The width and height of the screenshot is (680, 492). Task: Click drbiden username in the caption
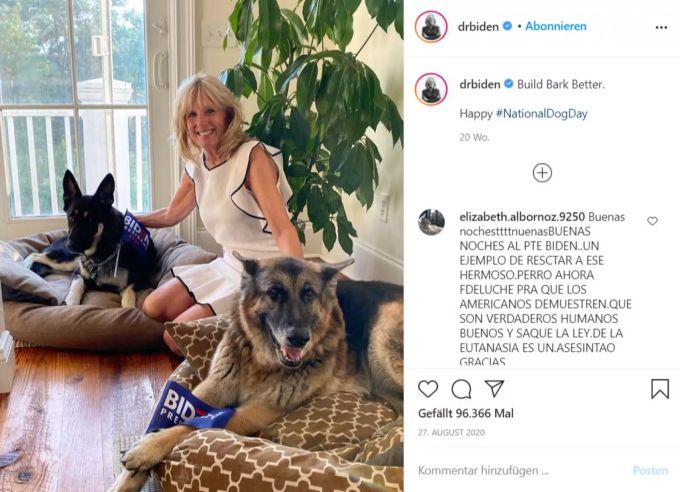(x=480, y=84)
